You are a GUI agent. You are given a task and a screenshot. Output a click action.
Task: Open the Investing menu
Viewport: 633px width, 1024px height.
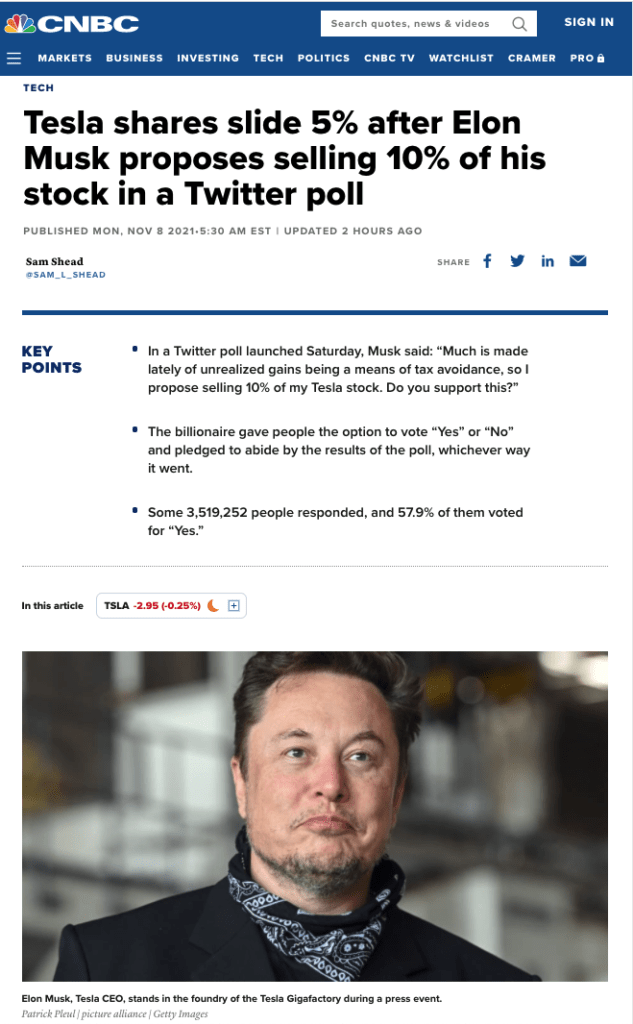208,58
